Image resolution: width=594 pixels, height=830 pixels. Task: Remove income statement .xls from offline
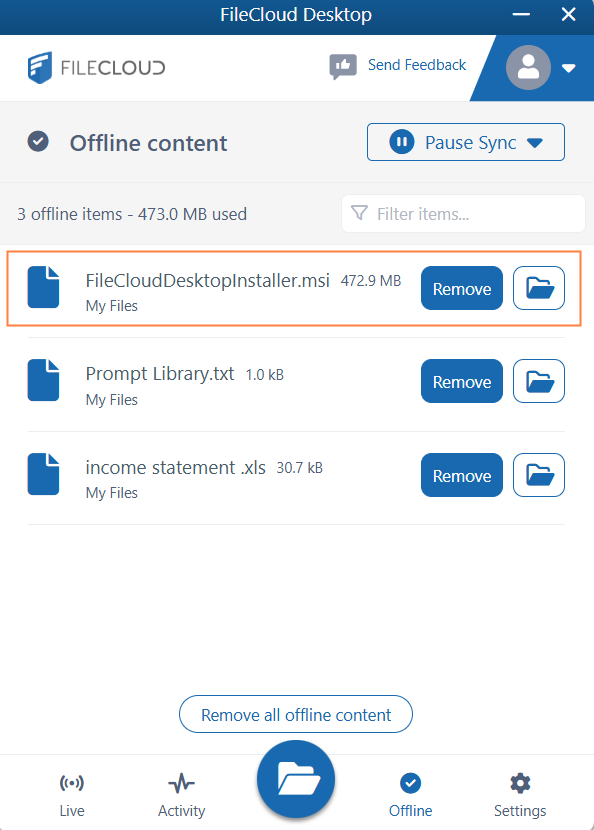[462, 475]
